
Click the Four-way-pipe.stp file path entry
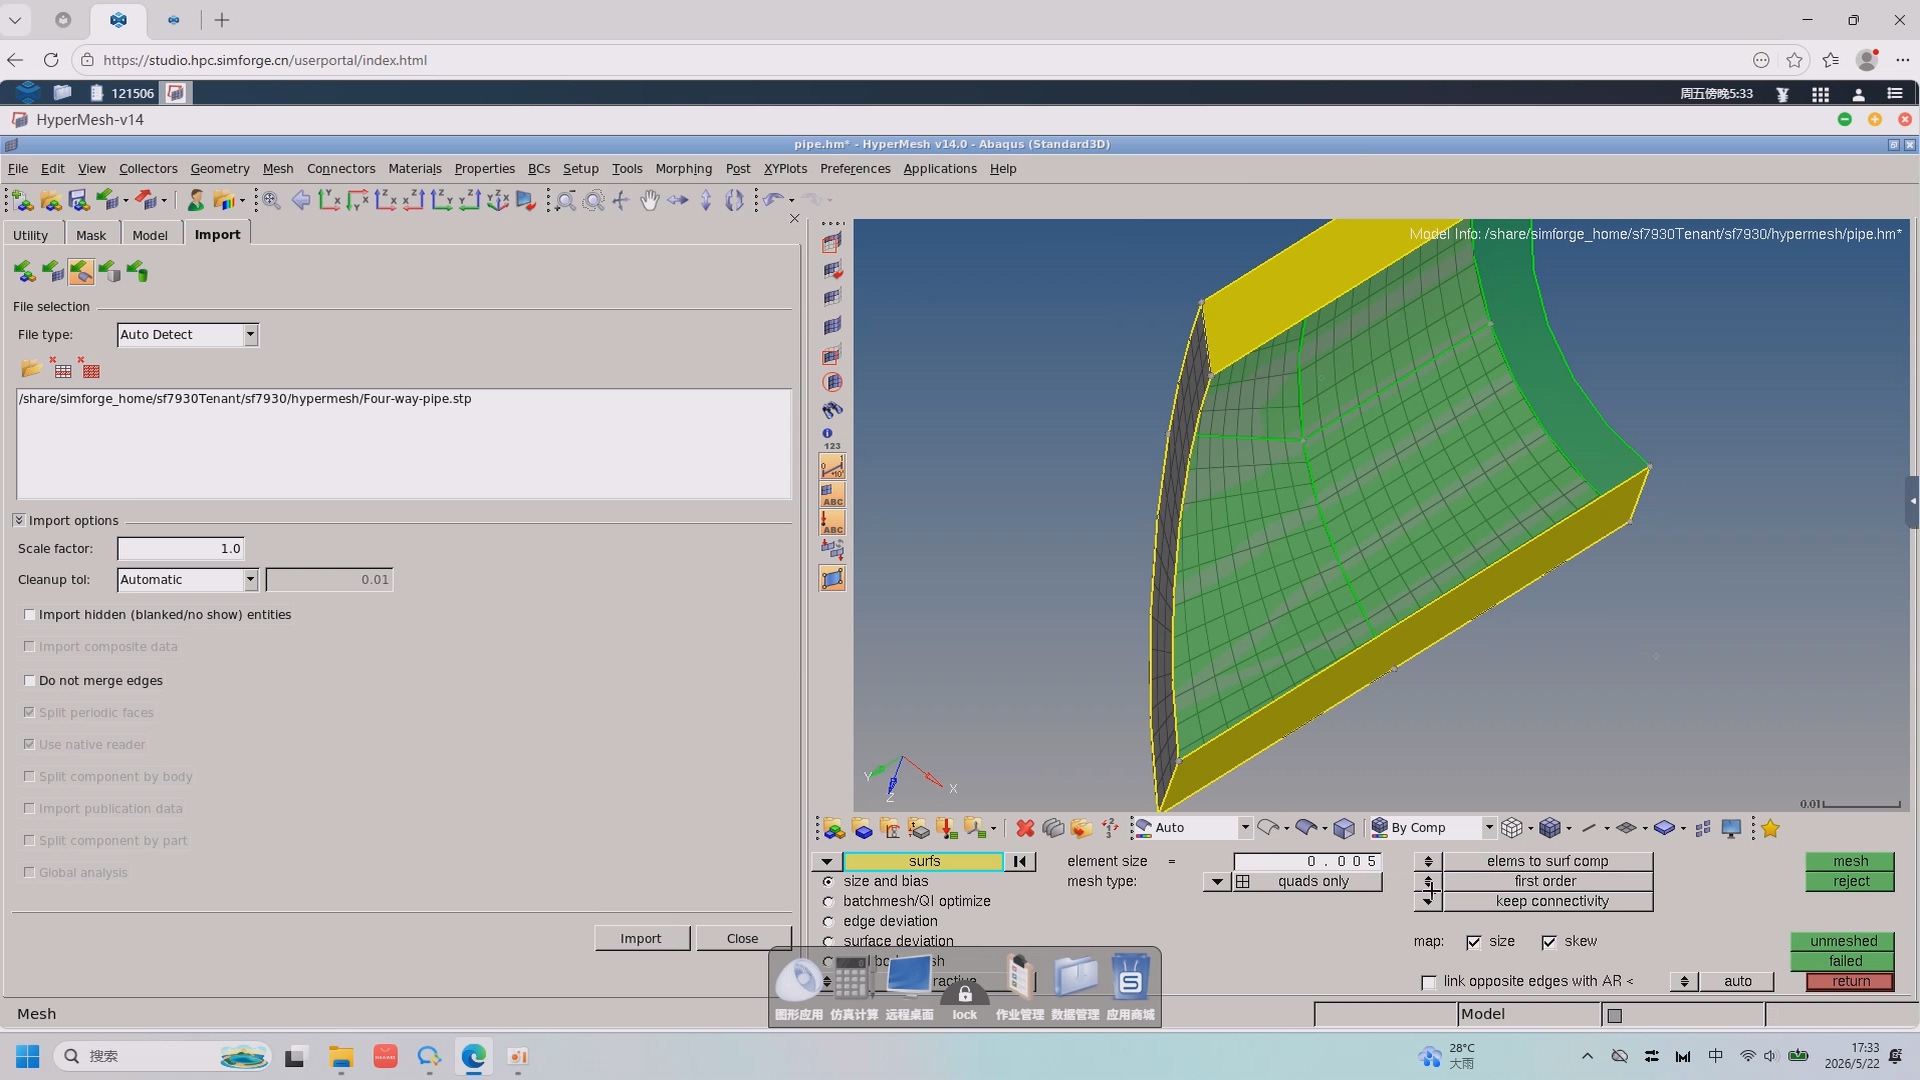pos(245,399)
